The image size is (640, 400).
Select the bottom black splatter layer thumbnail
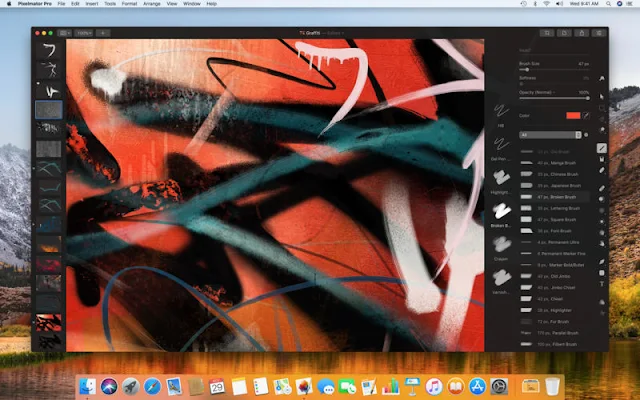(x=49, y=342)
